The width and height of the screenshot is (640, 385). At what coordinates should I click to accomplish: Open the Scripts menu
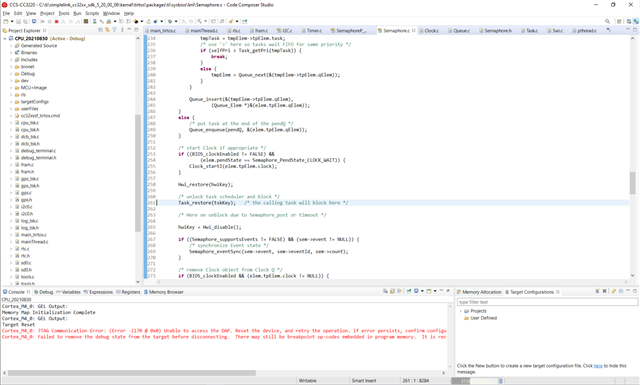point(92,13)
